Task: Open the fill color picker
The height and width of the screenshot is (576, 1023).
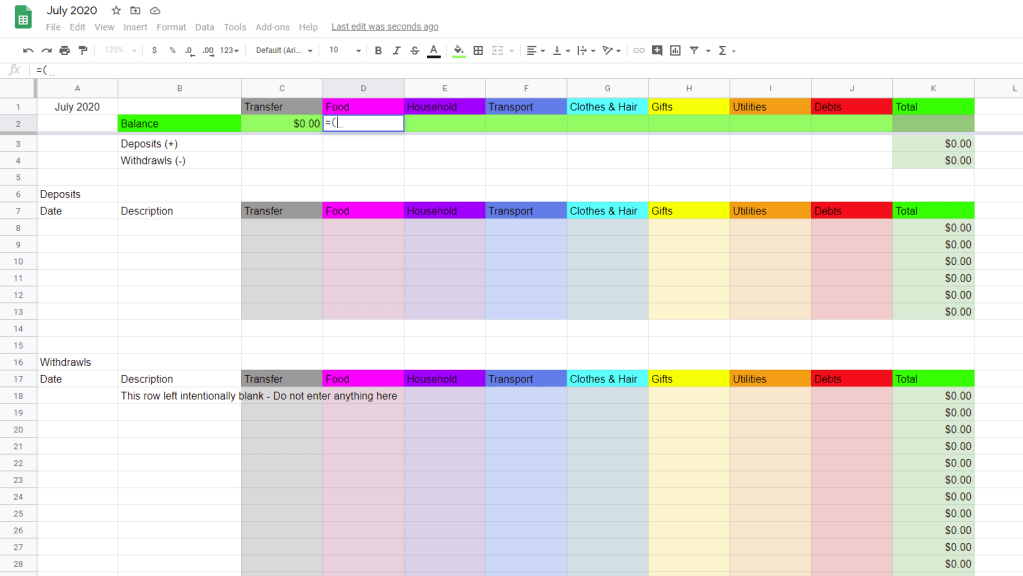Action: click(x=459, y=50)
